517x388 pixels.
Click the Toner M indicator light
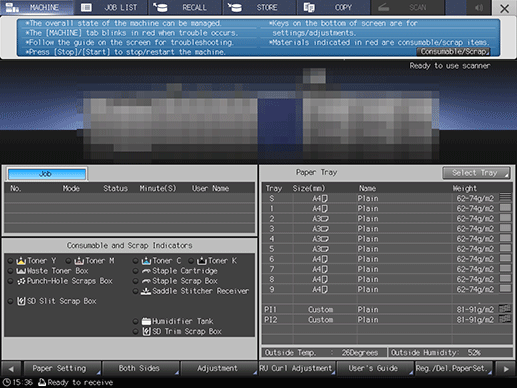pyautogui.click(x=68, y=261)
